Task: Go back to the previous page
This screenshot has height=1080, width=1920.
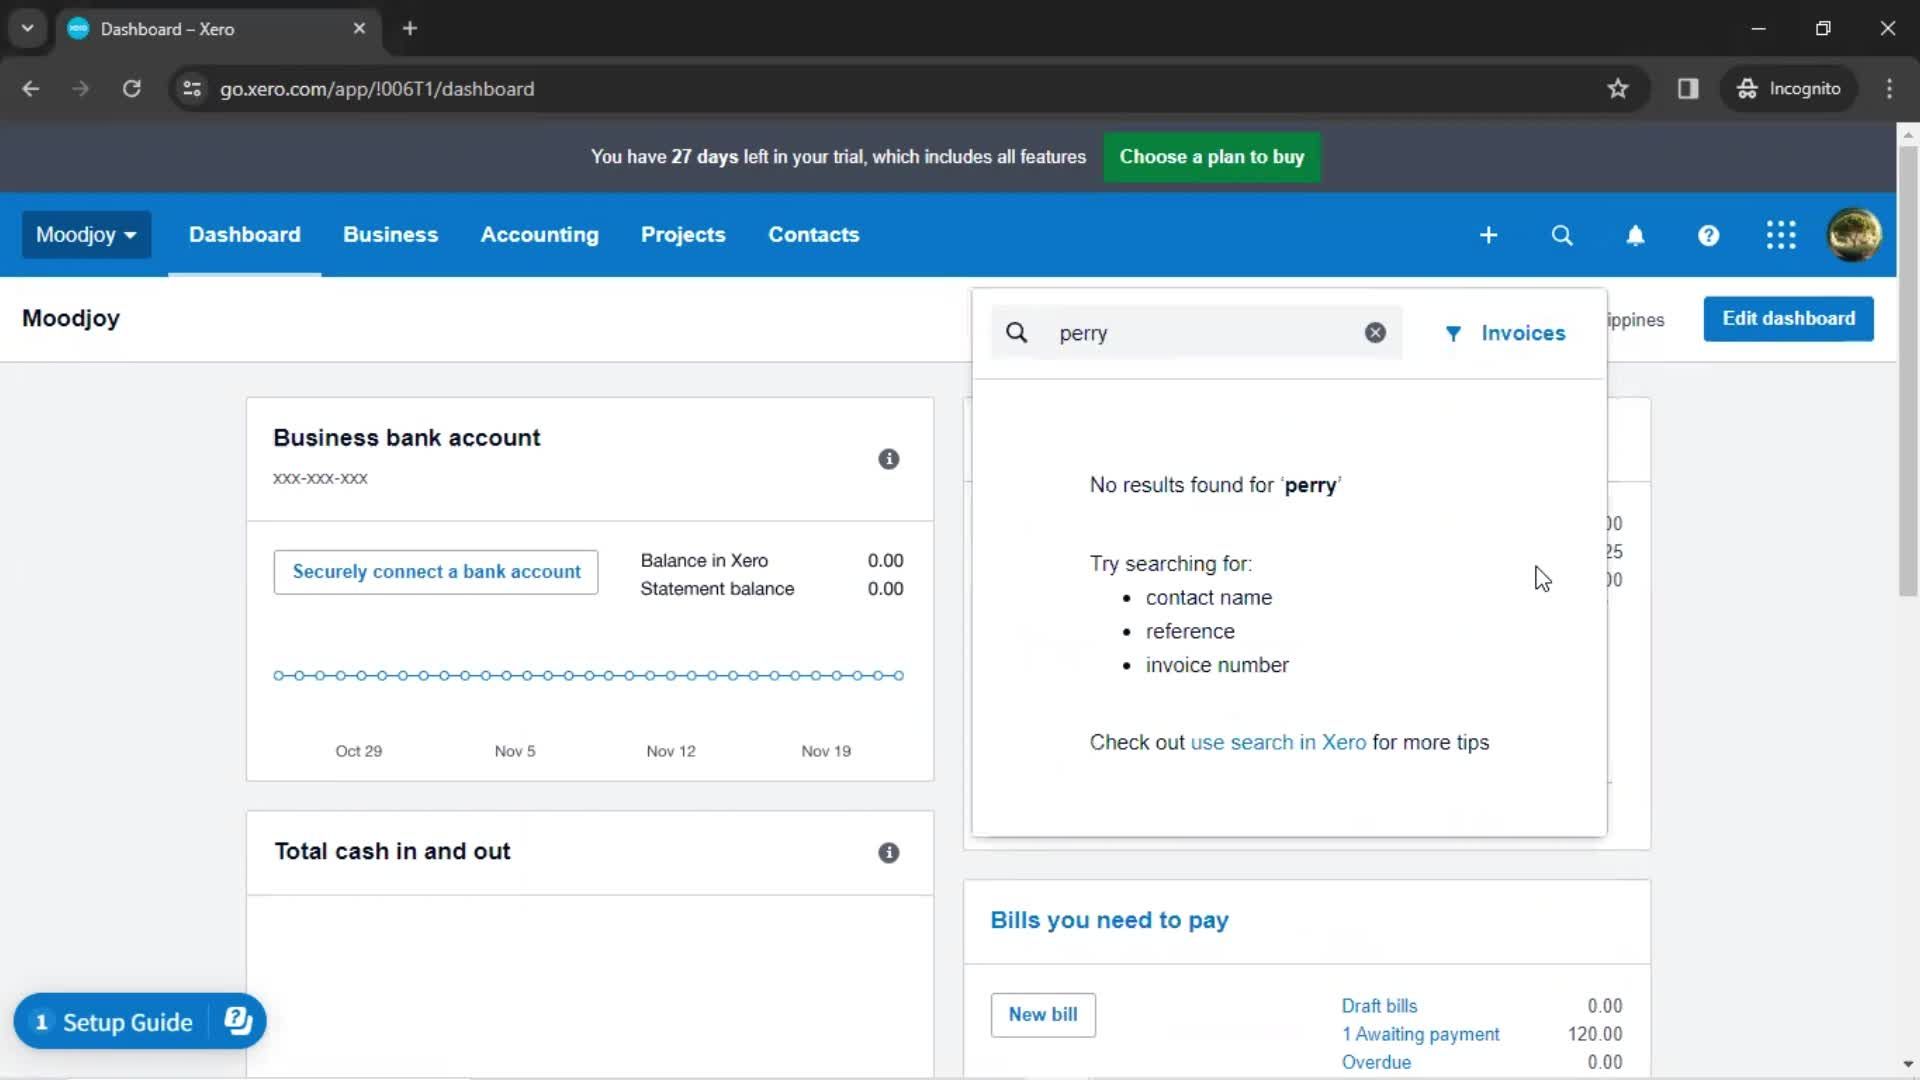Action: point(31,89)
